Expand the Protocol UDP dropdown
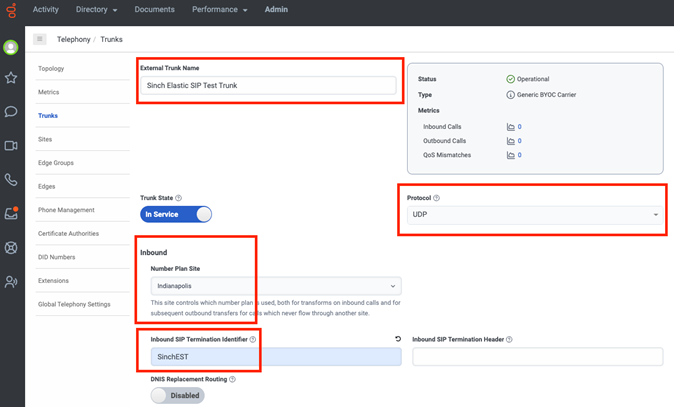Screen dimensions: 674x407 [x=534, y=214]
